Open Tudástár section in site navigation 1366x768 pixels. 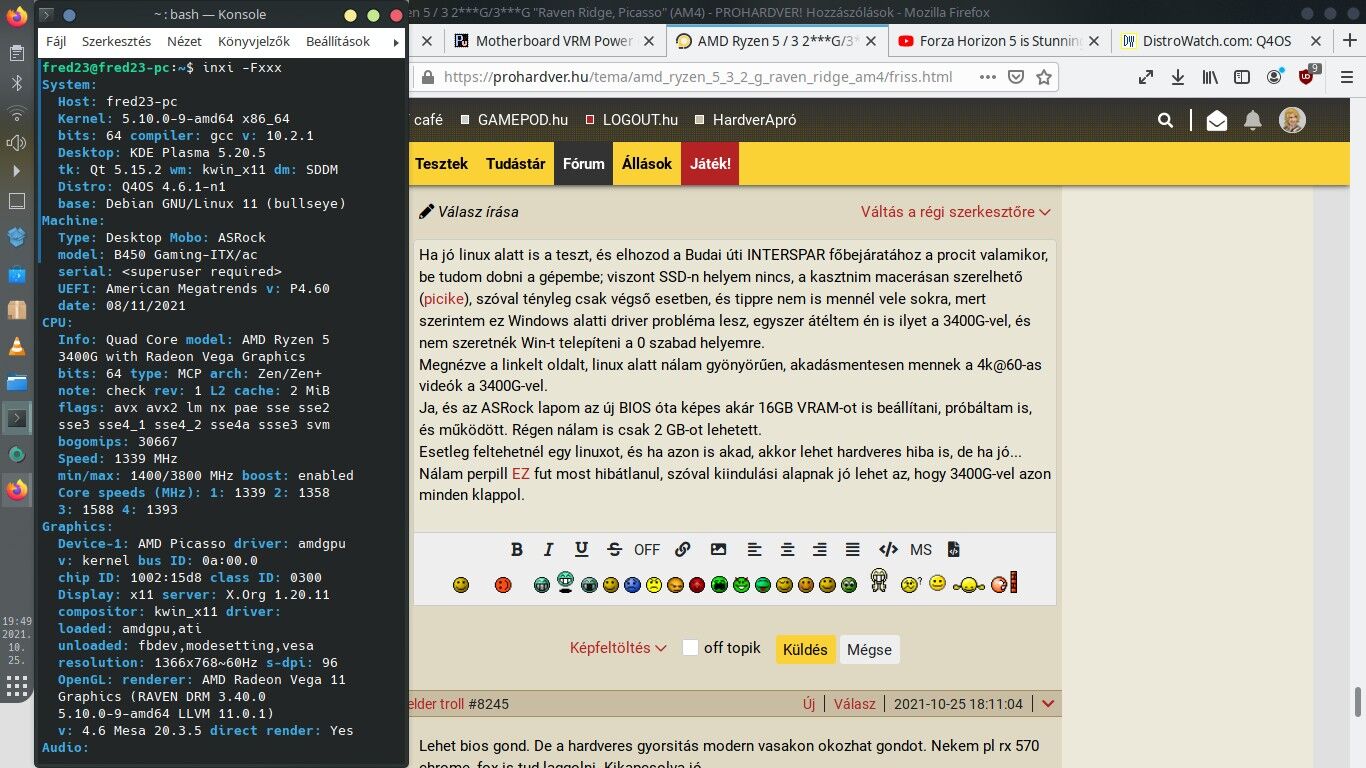(x=515, y=163)
